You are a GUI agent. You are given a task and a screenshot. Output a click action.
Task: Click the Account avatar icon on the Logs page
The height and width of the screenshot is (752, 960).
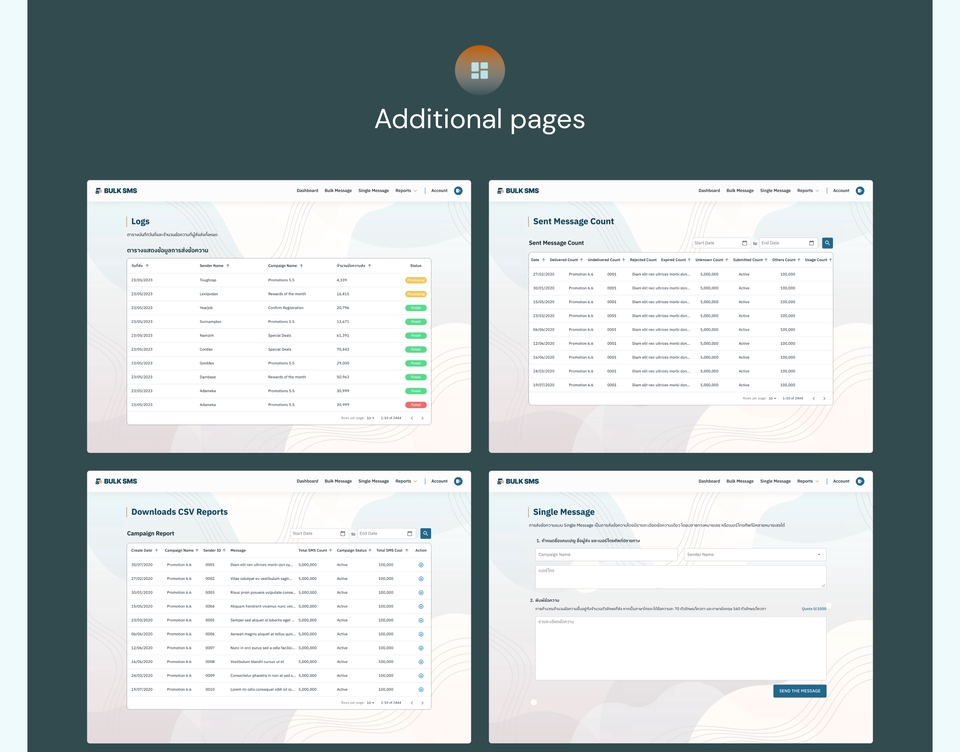click(x=458, y=190)
